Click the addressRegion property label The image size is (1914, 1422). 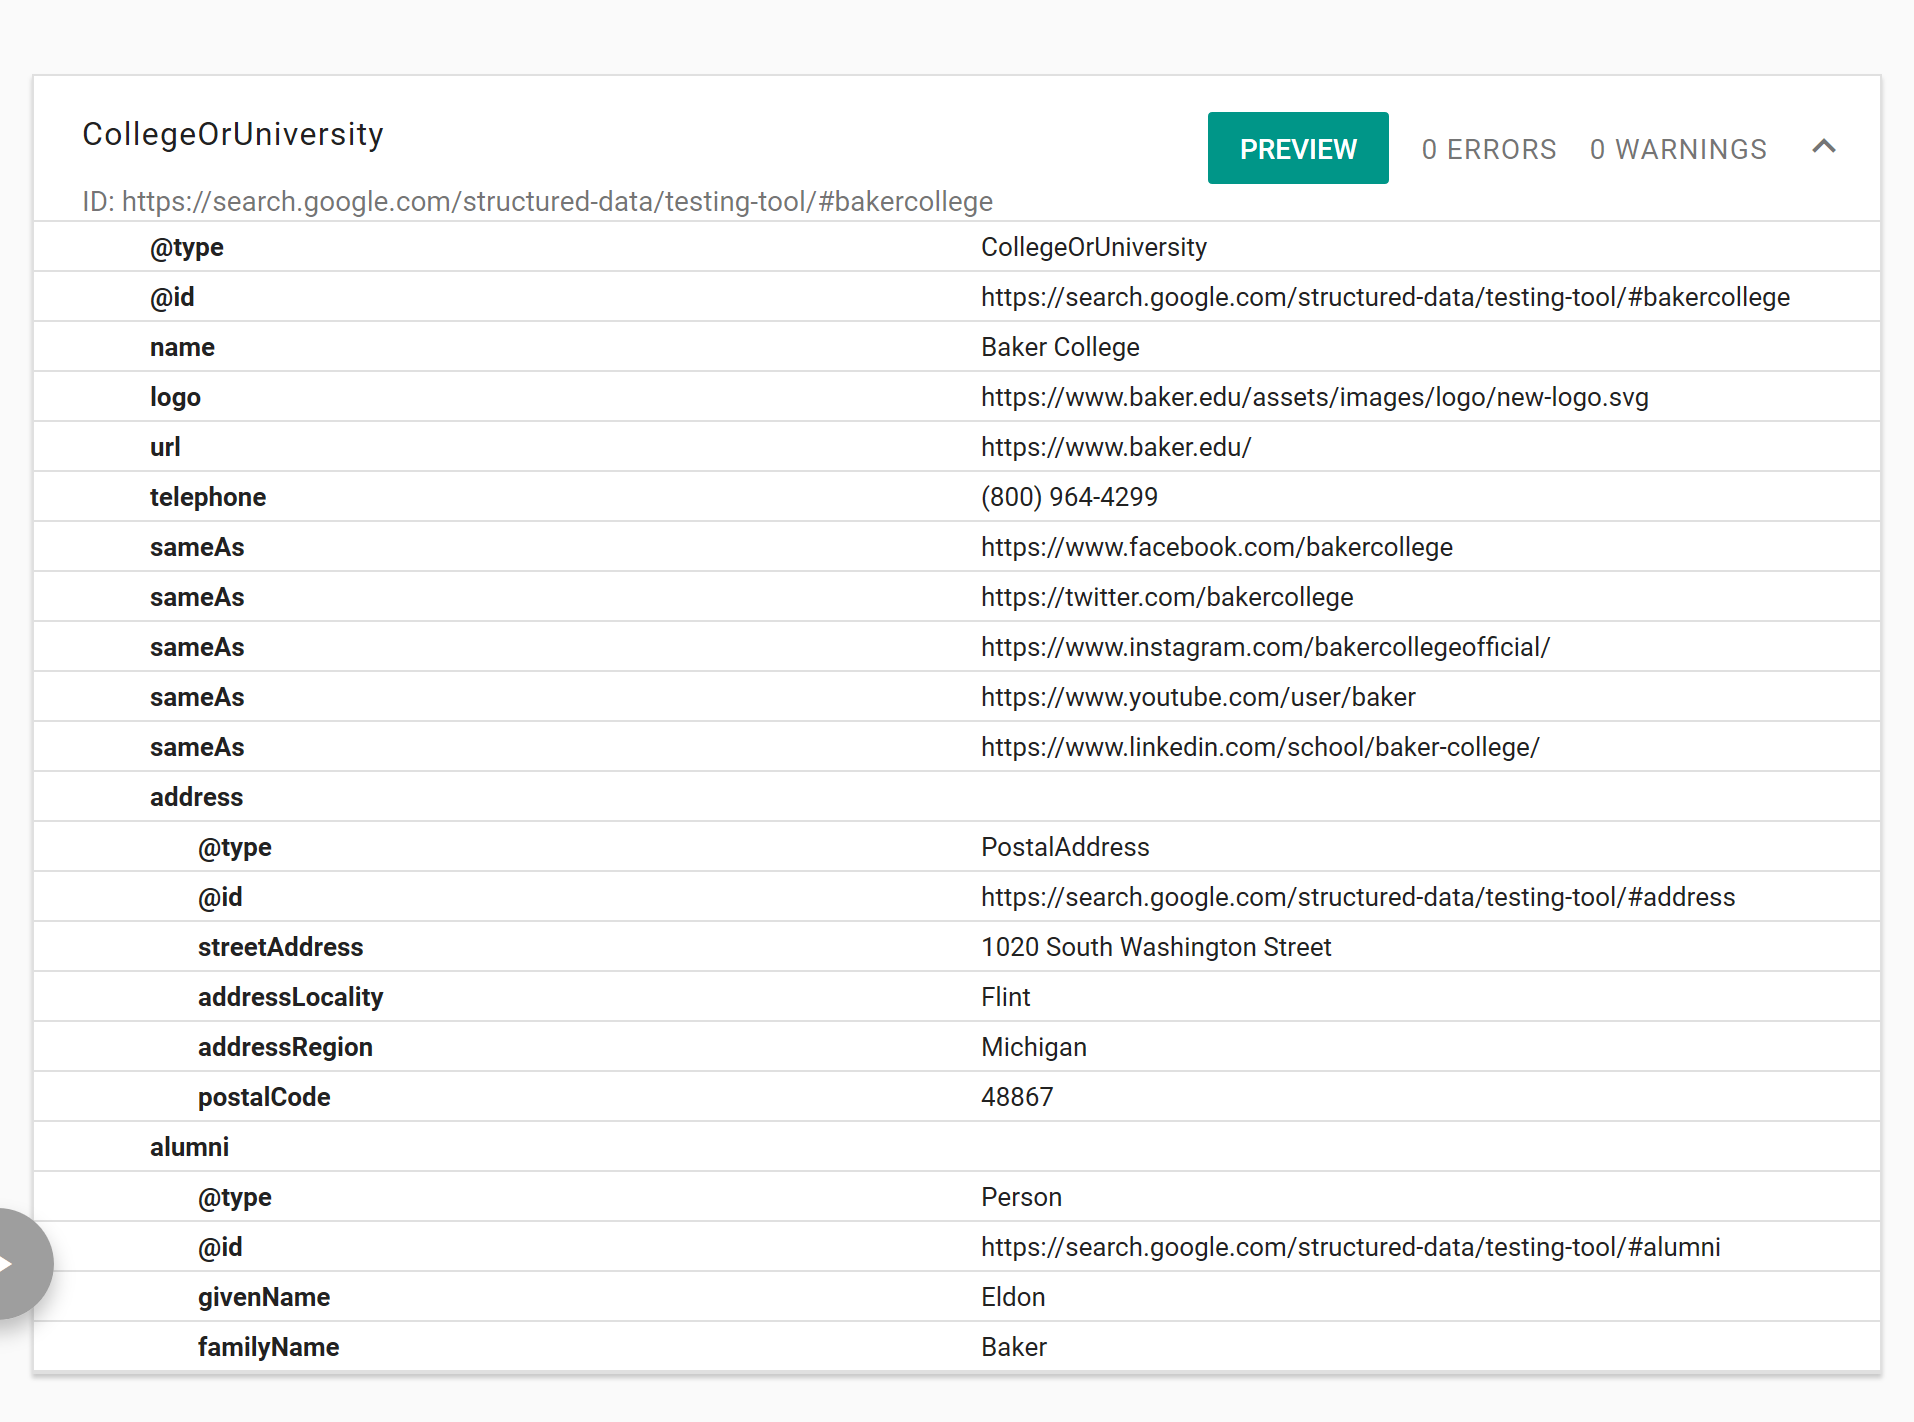pos(285,1047)
